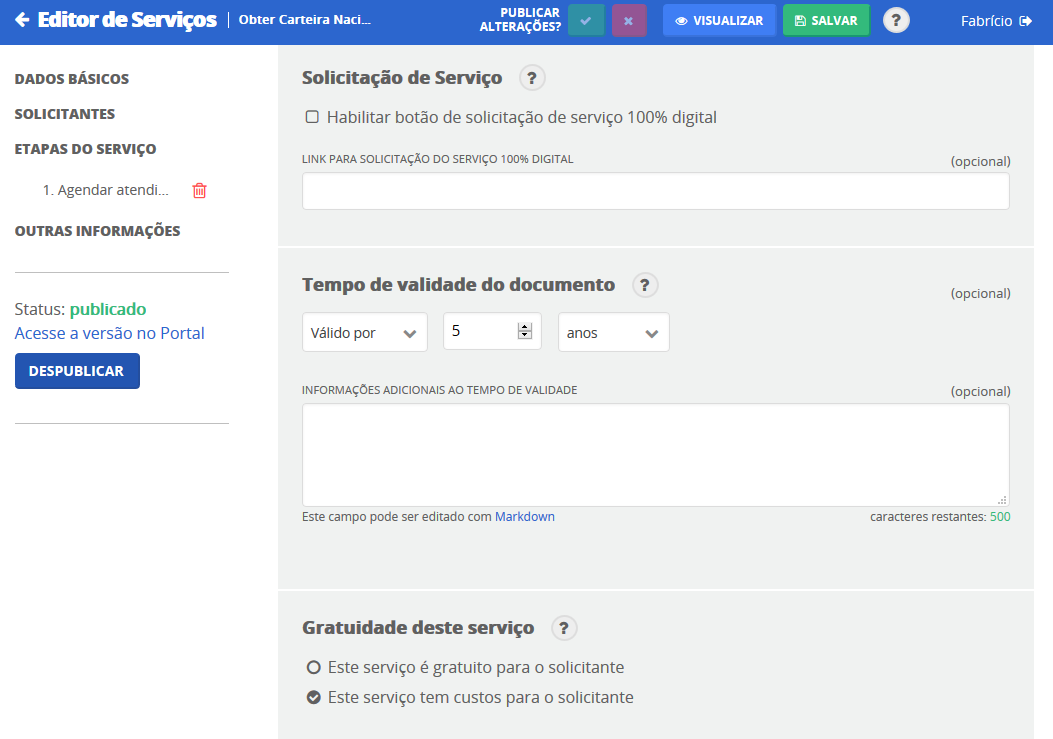The height and width of the screenshot is (739, 1053).
Task: Go to the Outras Informações section
Action: pos(97,231)
